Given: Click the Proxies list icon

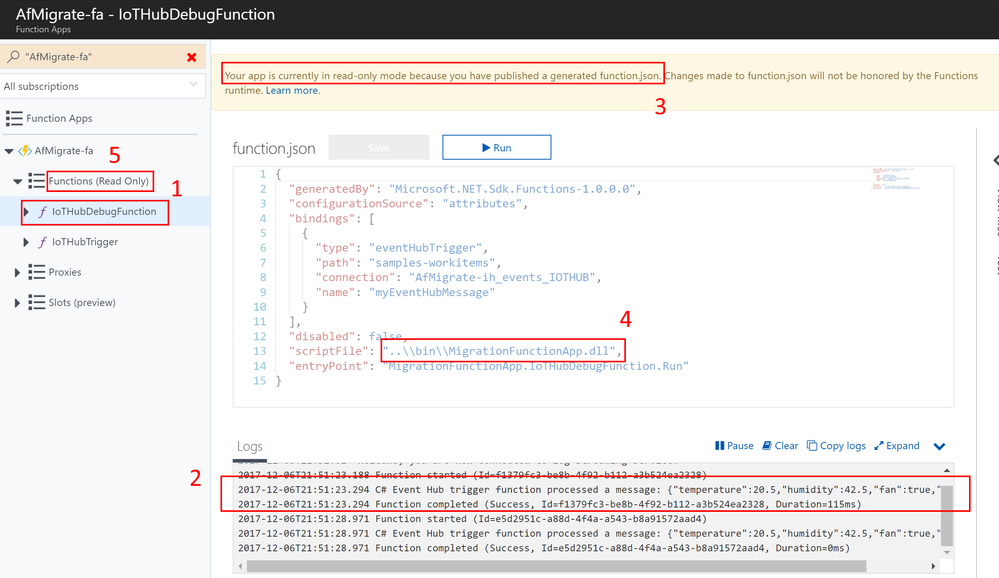Looking at the screenshot, I should [x=36, y=272].
